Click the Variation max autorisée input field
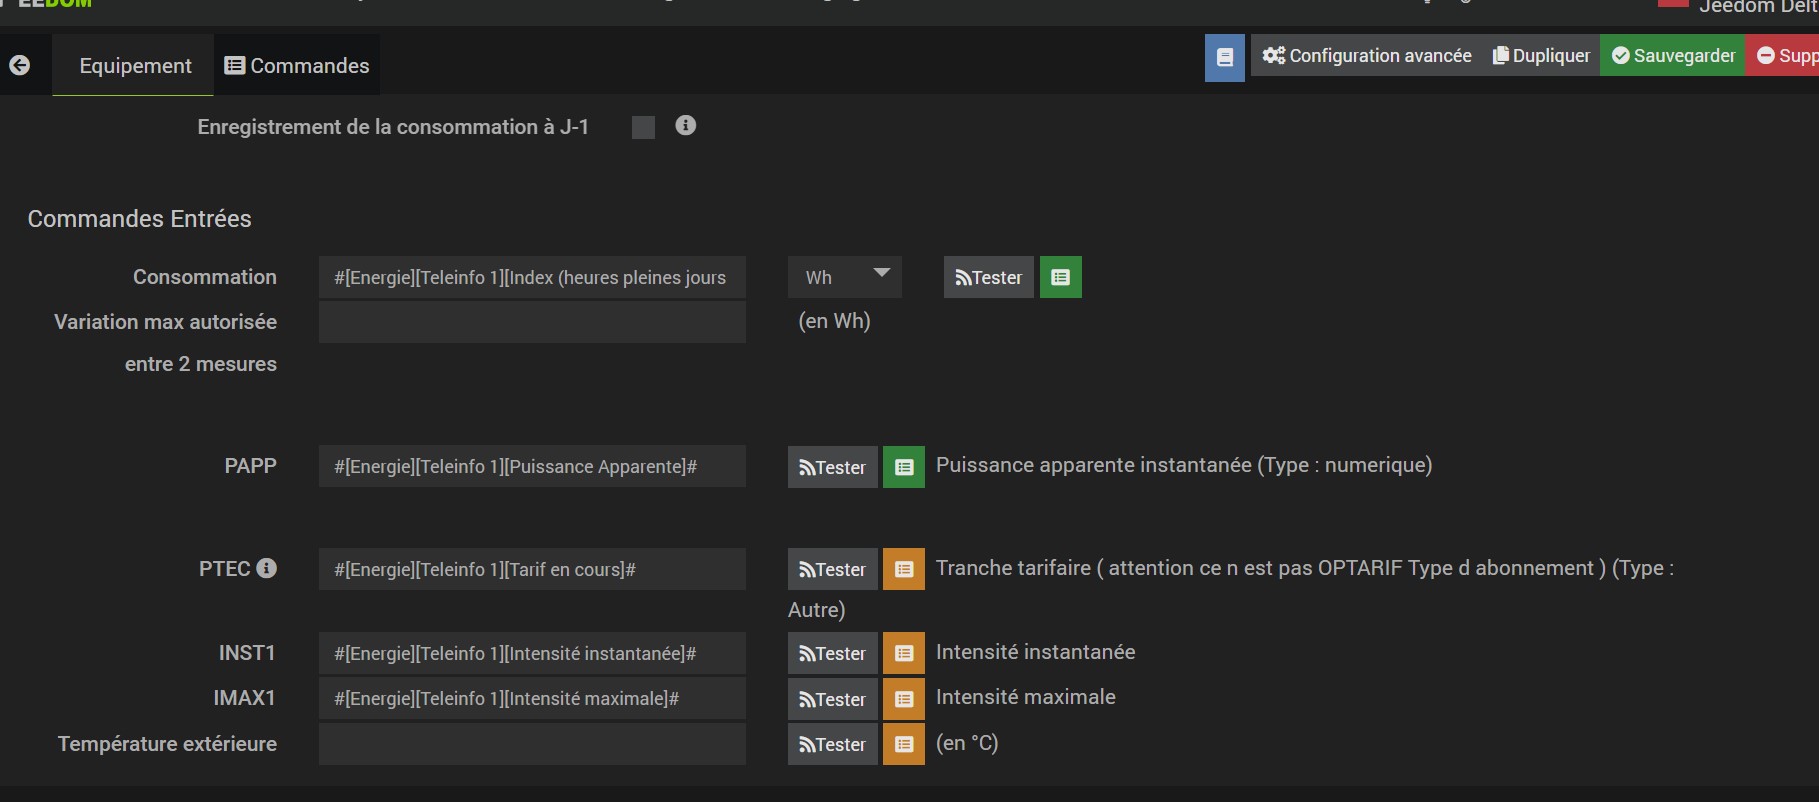The image size is (1819, 802). 532,322
